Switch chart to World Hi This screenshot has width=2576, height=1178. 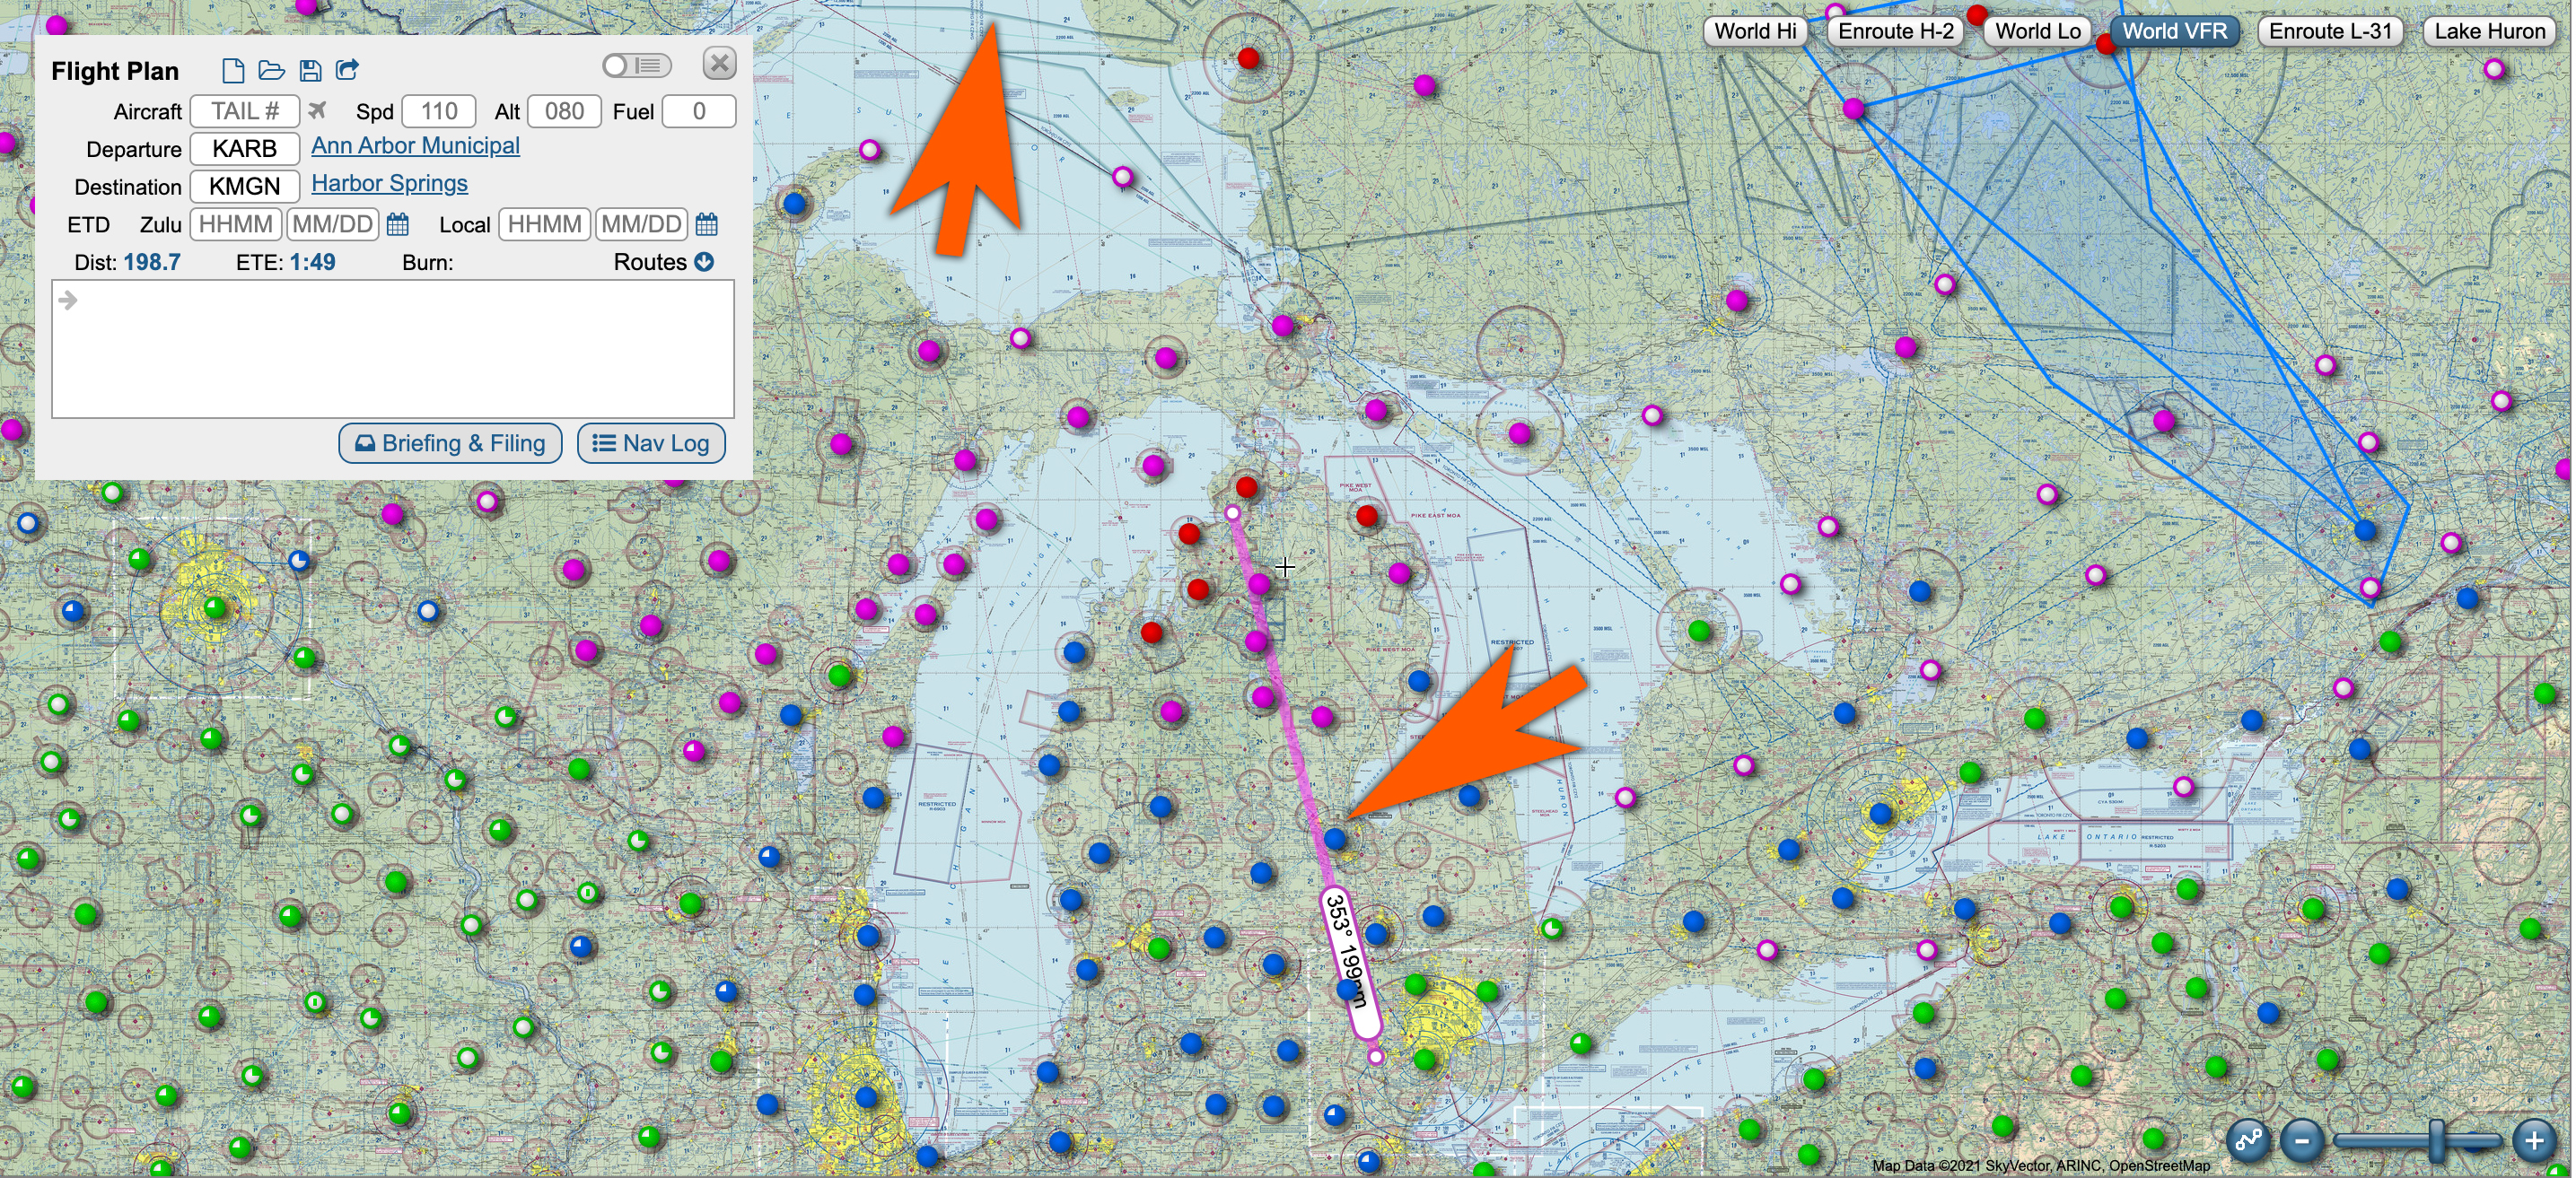(x=1755, y=31)
